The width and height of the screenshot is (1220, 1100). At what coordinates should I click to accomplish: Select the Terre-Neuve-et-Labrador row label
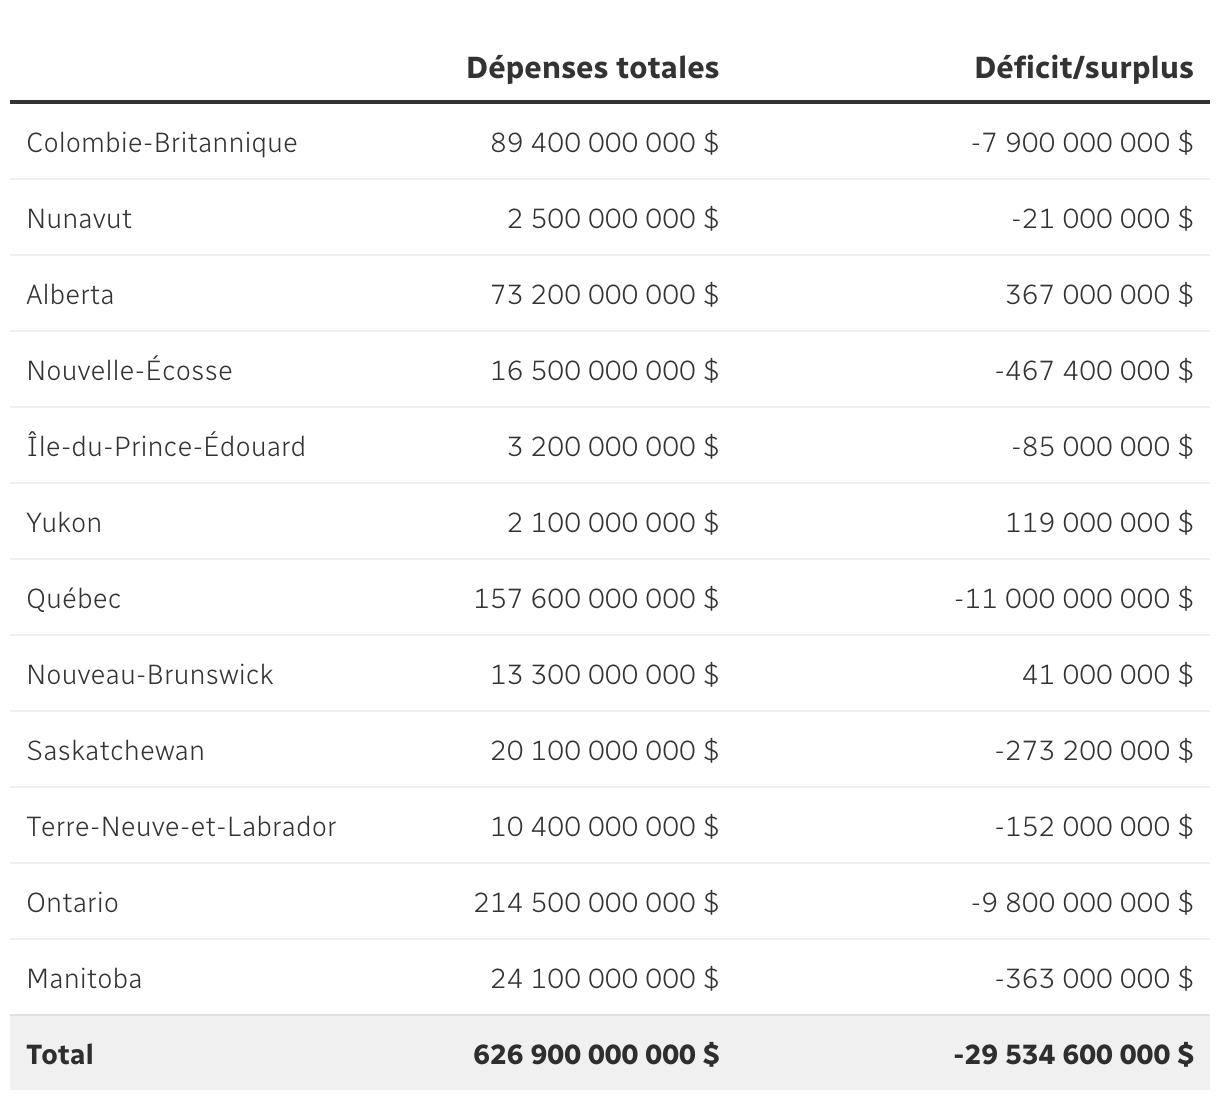point(181,827)
